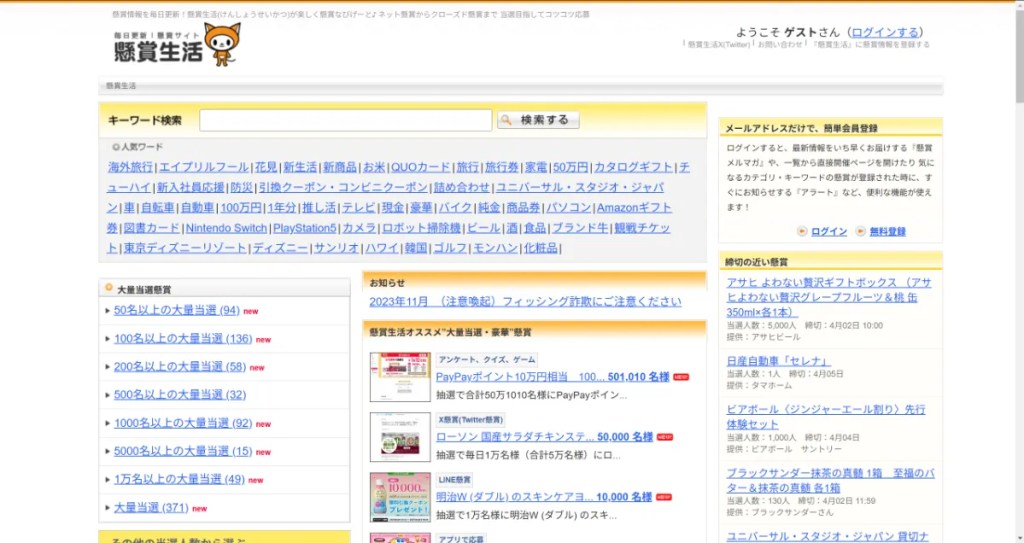Click the page vertical scrollbar
Screen dimensions: 1024x543
pos(1018,300)
